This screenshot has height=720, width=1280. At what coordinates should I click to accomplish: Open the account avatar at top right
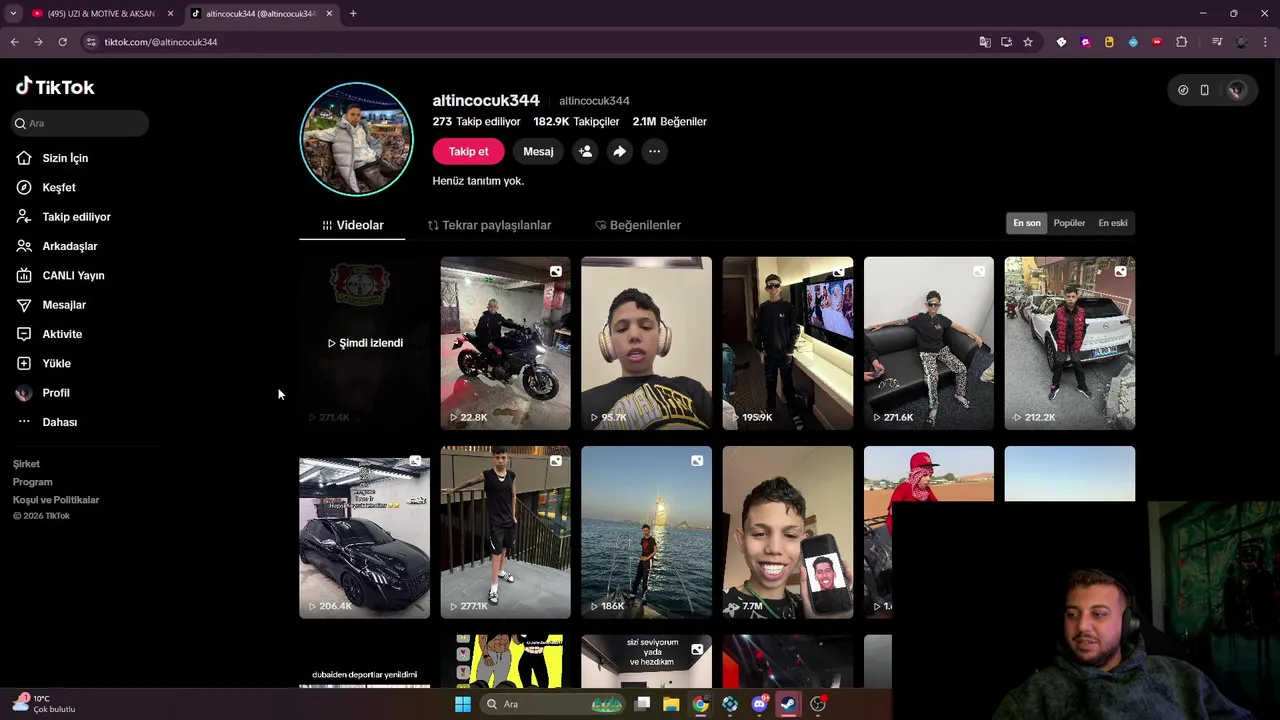click(1237, 90)
